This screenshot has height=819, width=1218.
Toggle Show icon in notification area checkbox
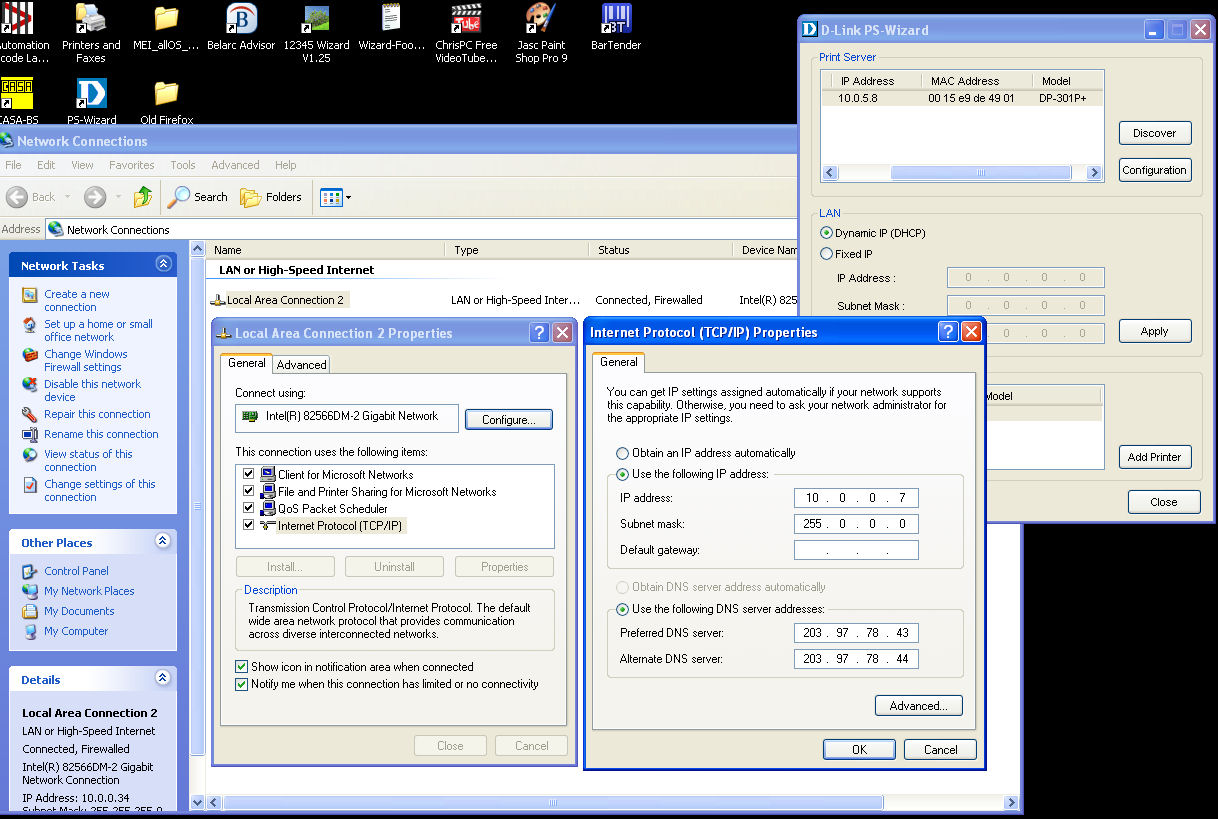[x=241, y=667]
